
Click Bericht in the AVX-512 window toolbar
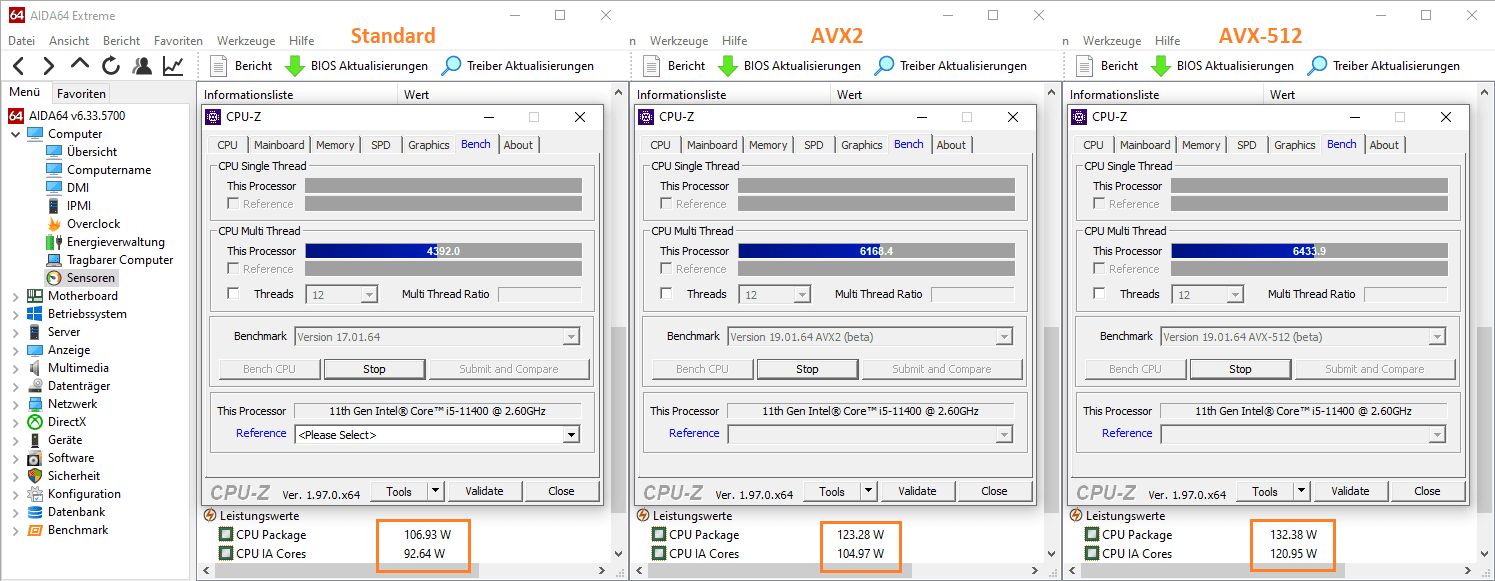pos(1108,66)
